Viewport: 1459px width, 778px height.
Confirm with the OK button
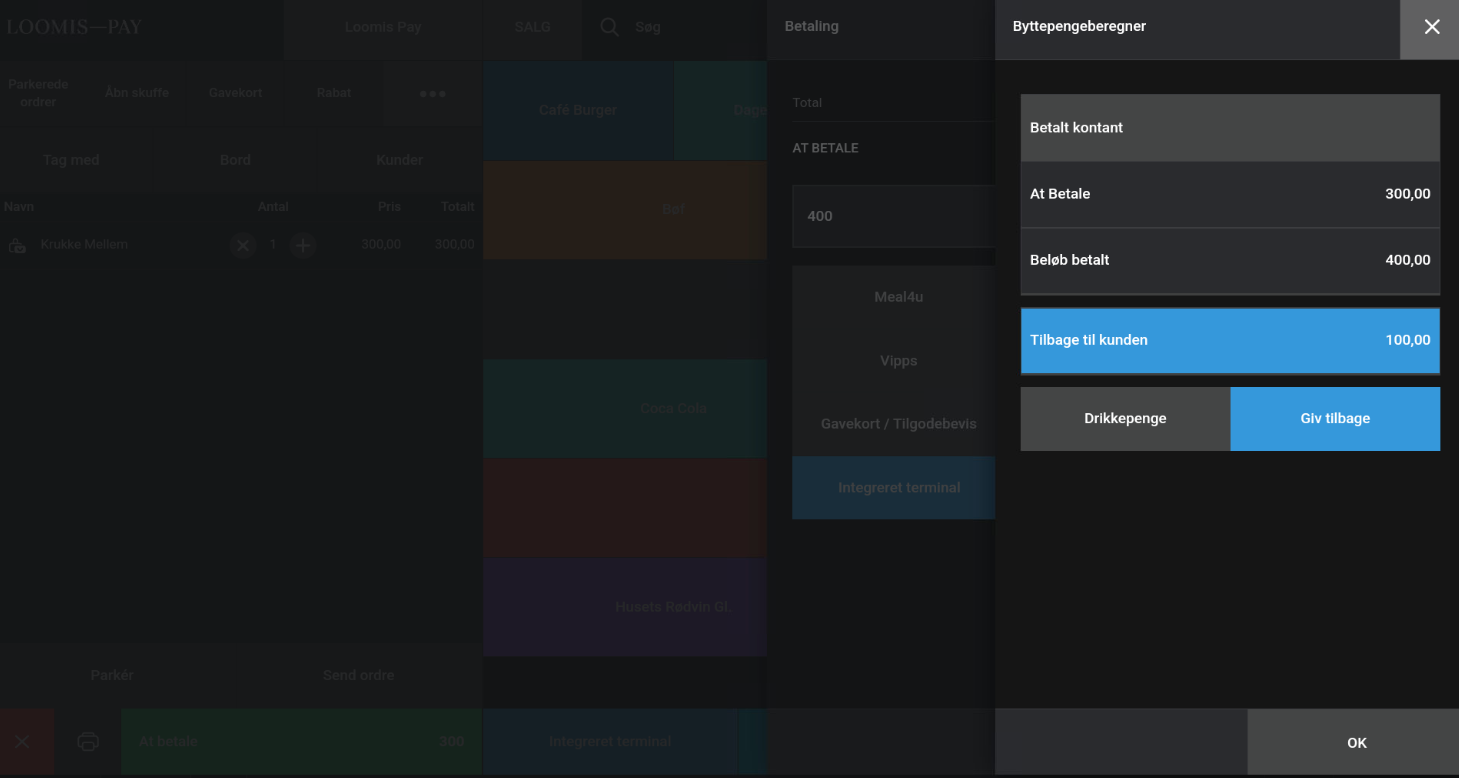[x=1355, y=742]
